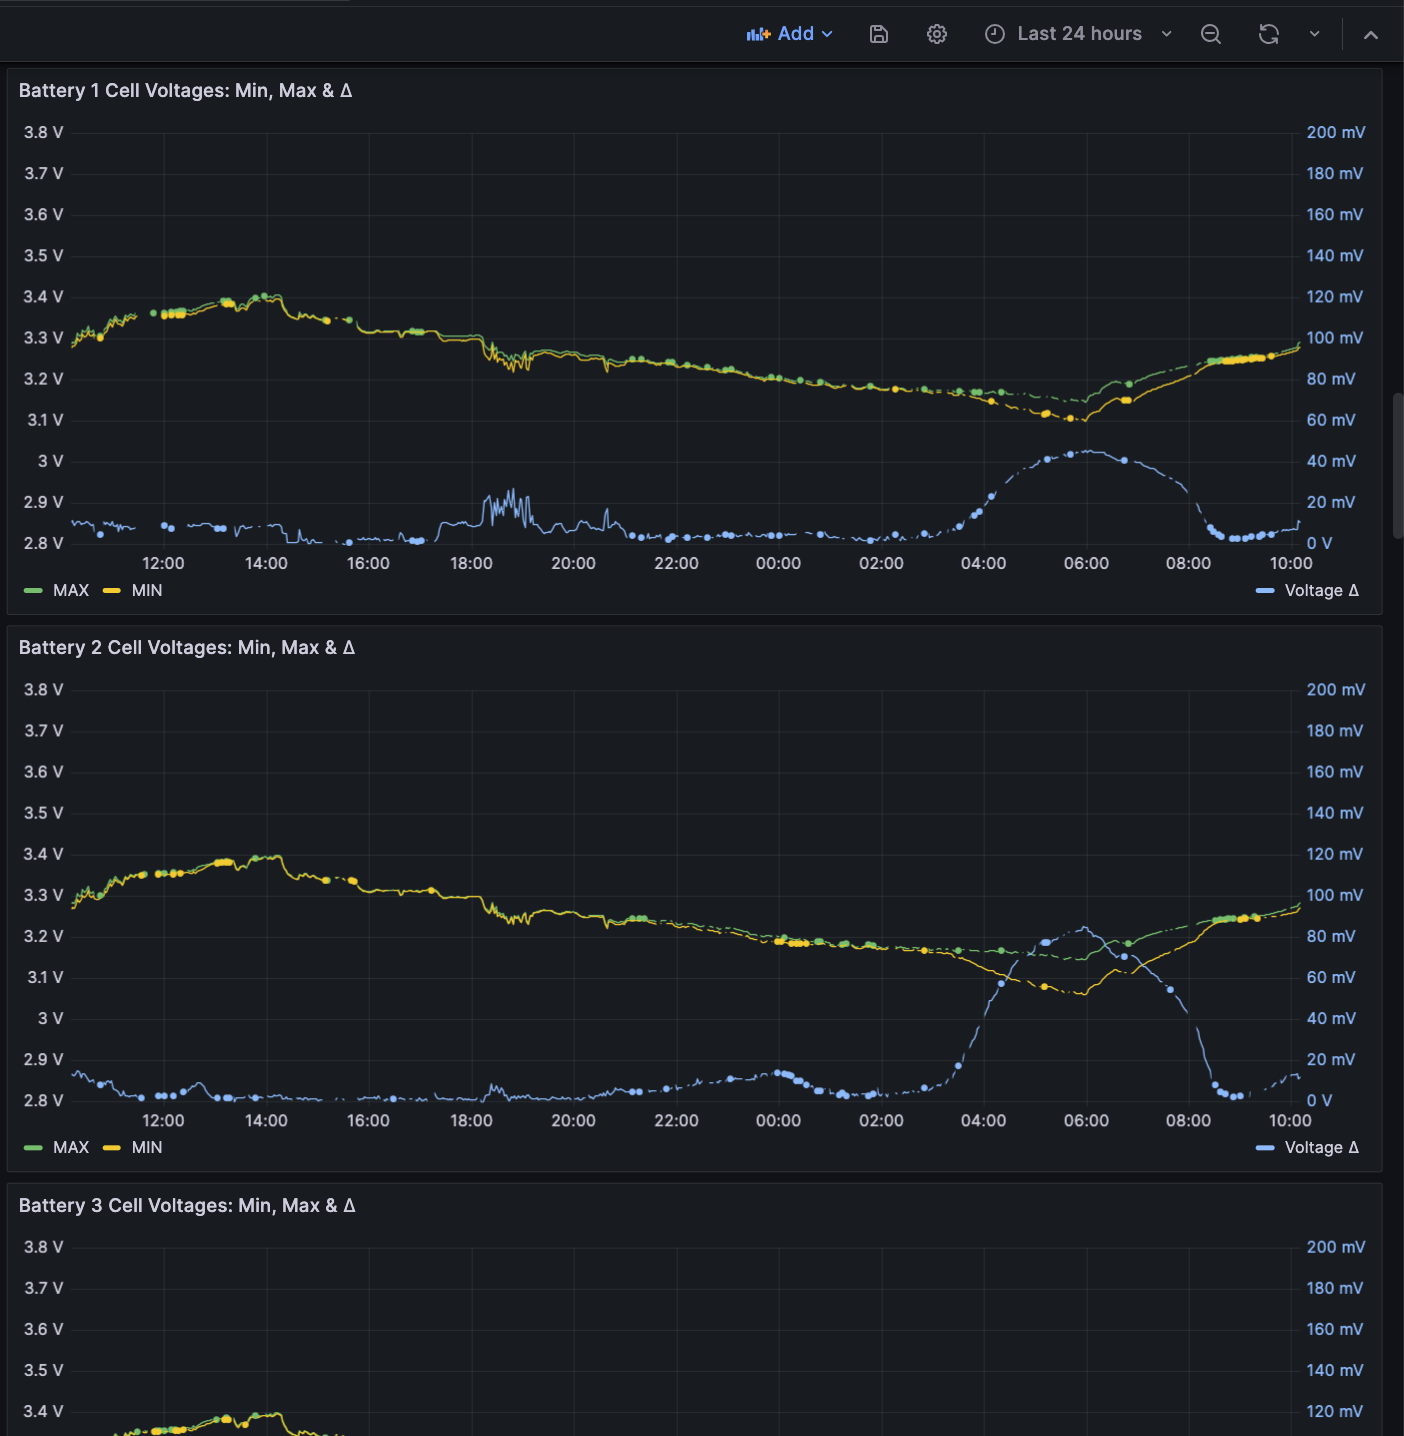Click the 140 mV label on Battery 3 chart
Screen dimensions: 1404x1436
coord(1335,1371)
